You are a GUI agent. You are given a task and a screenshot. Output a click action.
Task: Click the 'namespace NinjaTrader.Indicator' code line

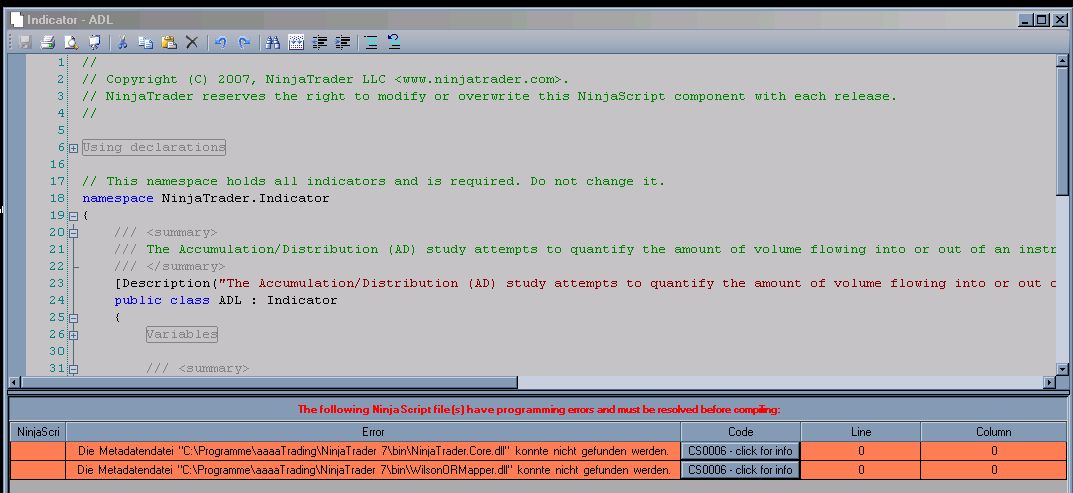(x=206, y=199)
